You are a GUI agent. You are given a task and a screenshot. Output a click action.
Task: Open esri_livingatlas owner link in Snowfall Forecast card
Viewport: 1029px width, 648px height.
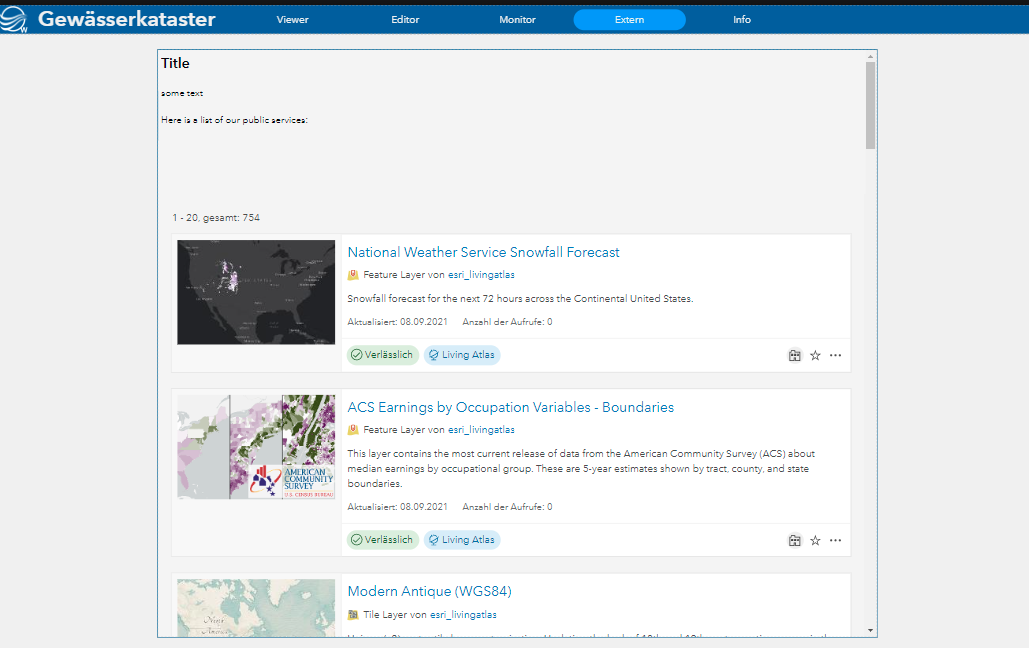click(481, 274)
